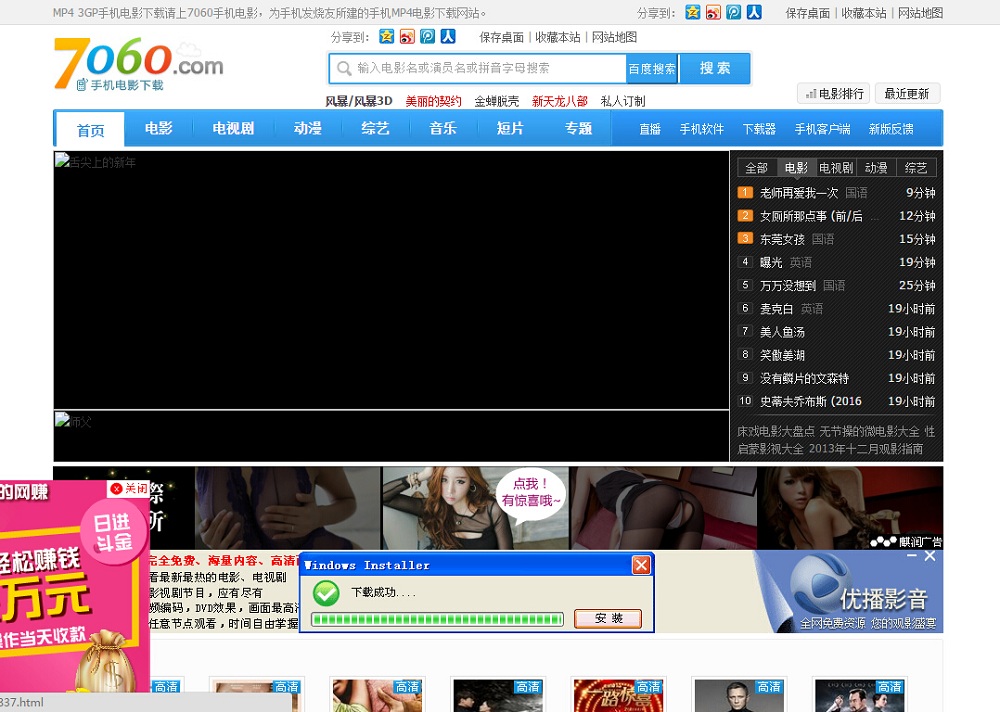This screenshot has height=712, width=1000.
Task: Share via Weibo icon in top bar
Action: click(713, 12)
